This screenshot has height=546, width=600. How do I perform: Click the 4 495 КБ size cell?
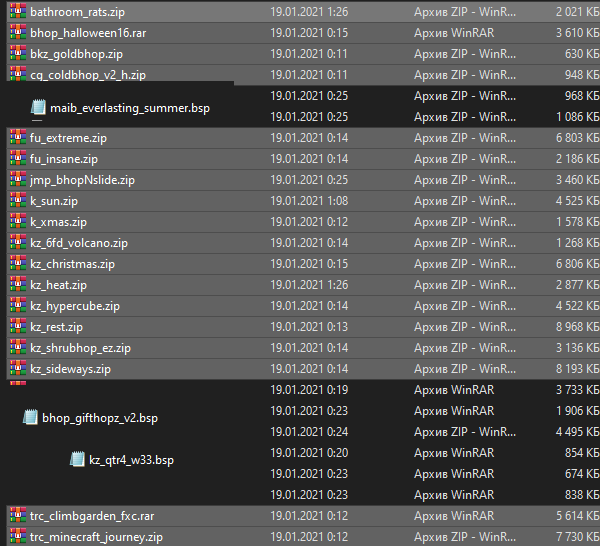tap(577, 432)
